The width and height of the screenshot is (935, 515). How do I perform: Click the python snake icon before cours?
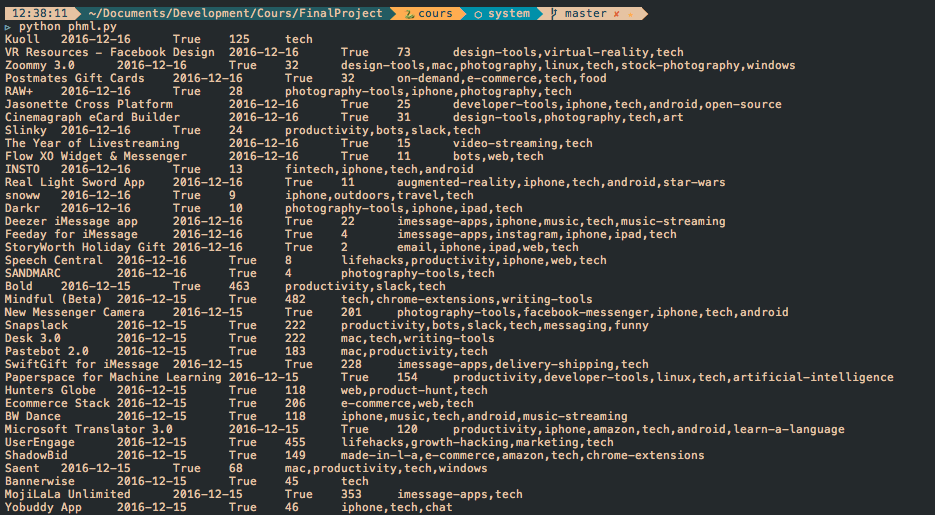(x=409, y=14)
